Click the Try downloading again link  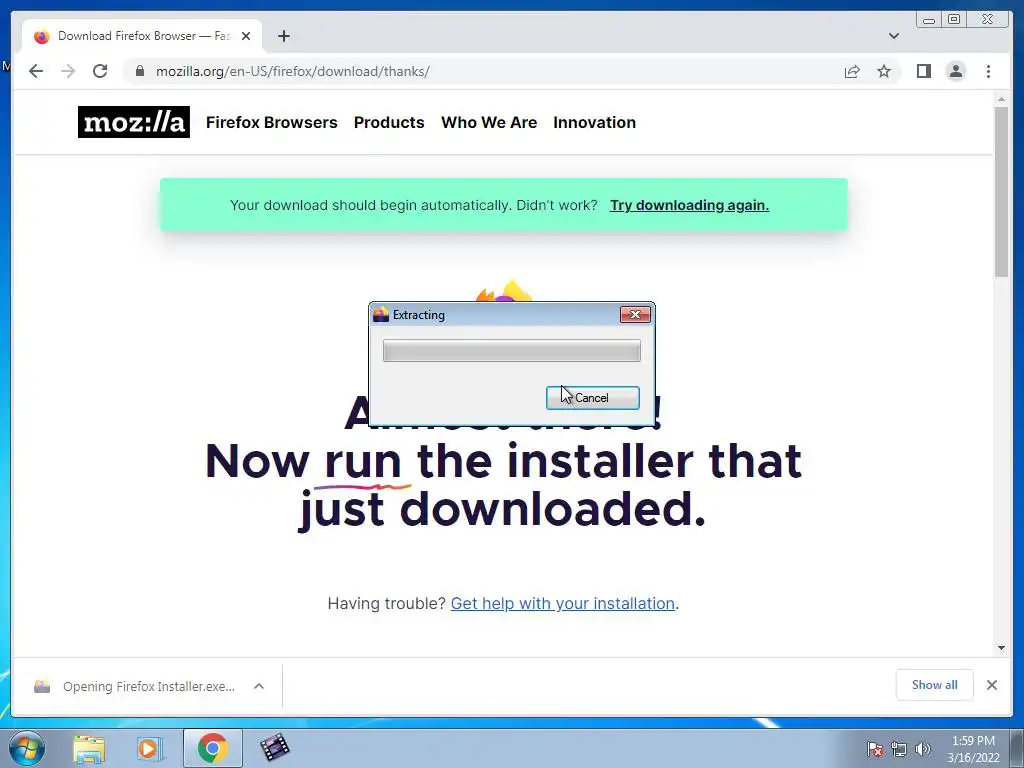689,205
